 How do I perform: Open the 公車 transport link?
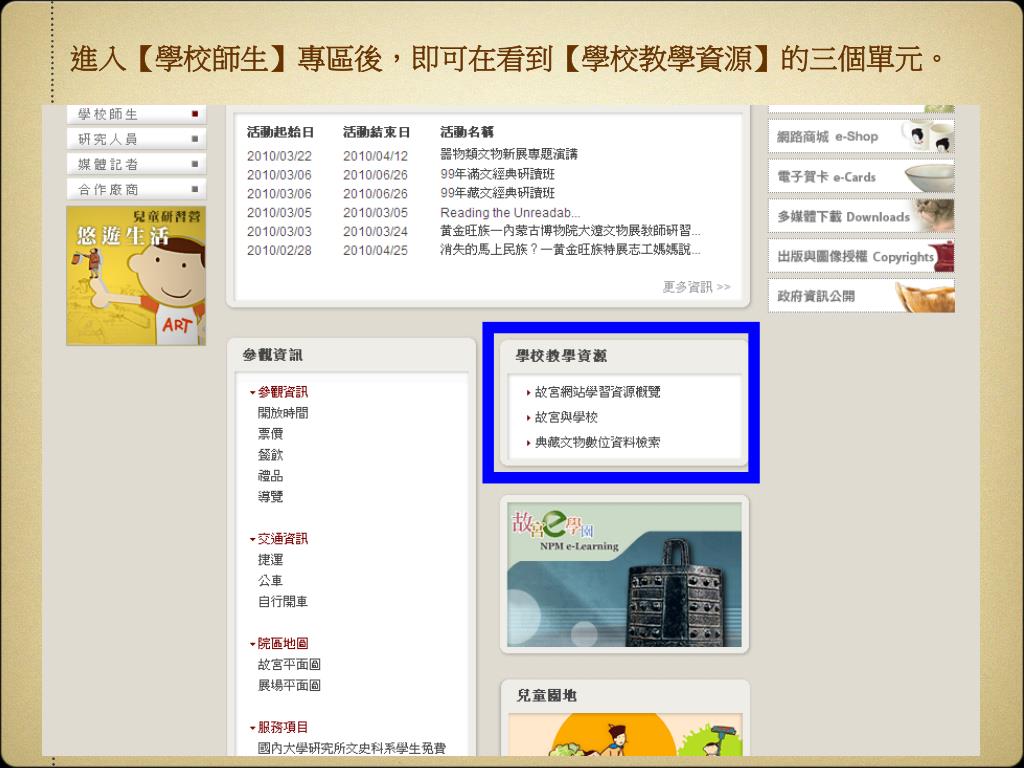click(x=270, y=581)
